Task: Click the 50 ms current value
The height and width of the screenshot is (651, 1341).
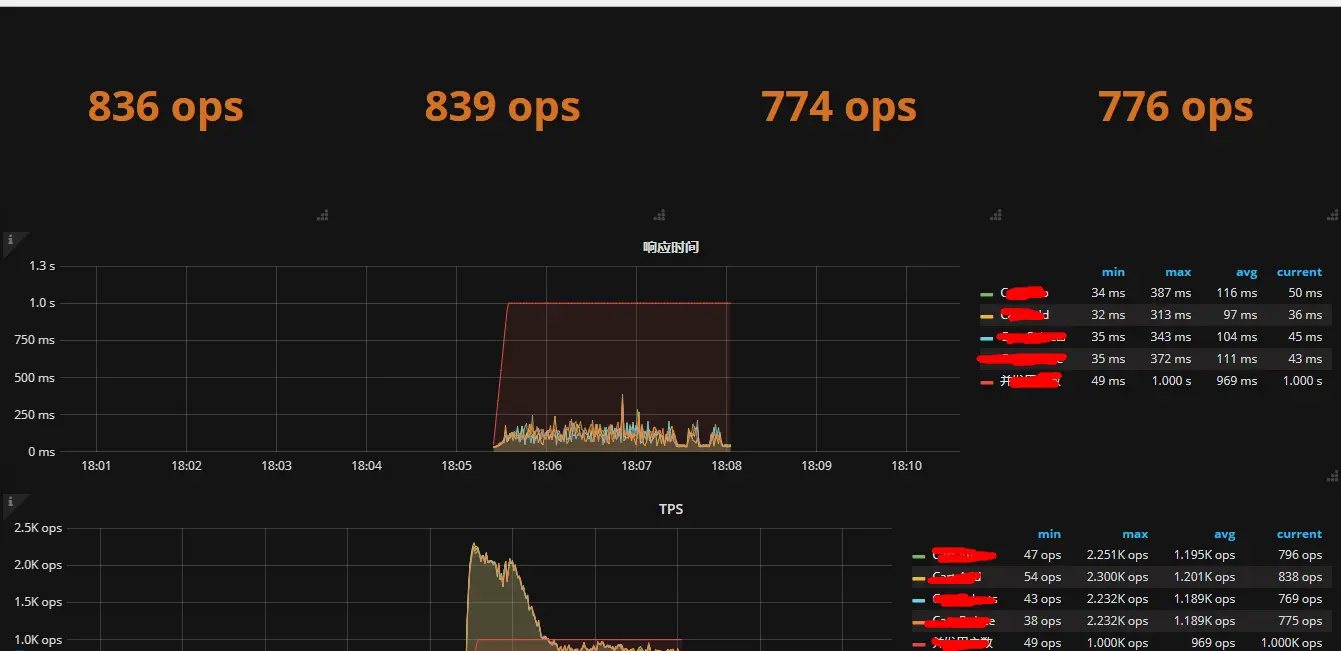Action: click(1305, 293)
